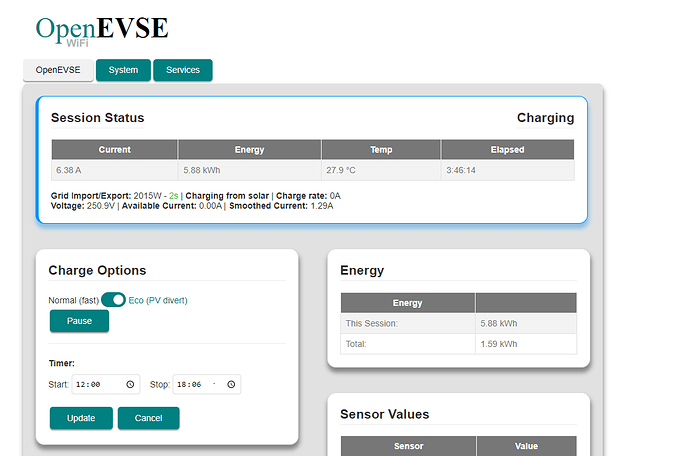Pause the charging session
690x456 pixels.
tap(79, 321)
